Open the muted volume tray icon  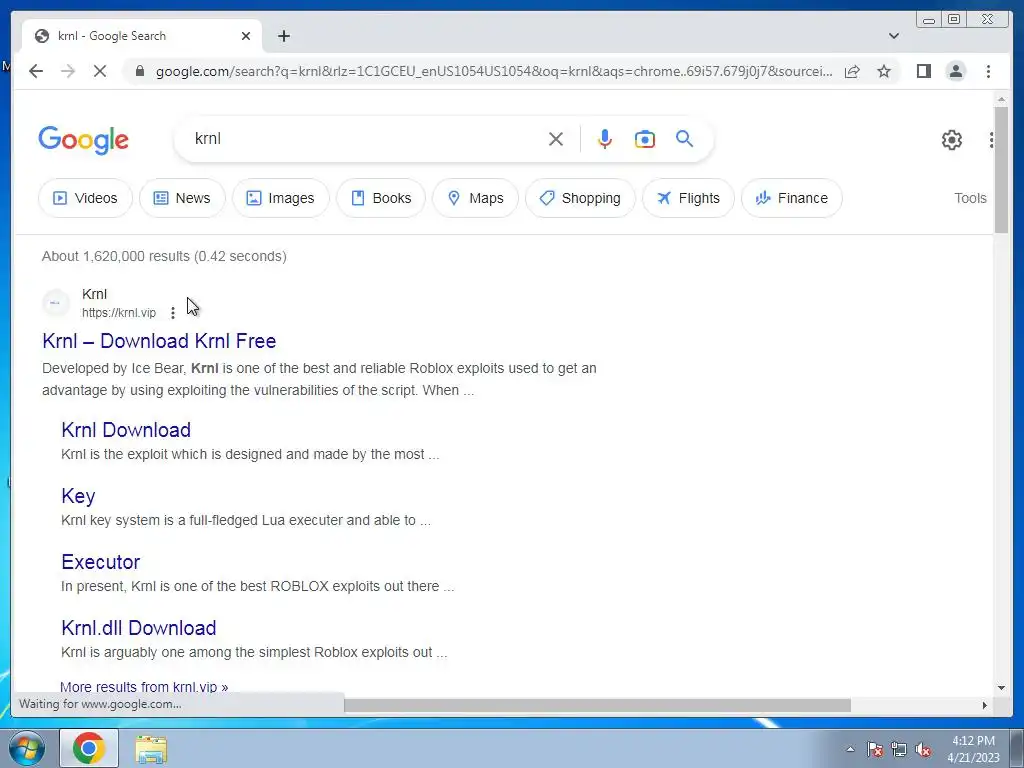point(923,750)
